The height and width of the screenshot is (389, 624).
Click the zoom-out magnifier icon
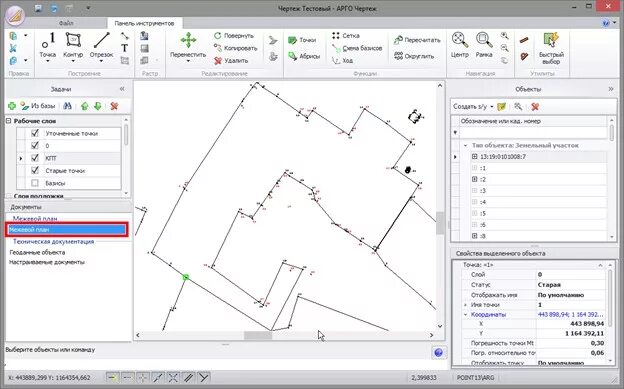click(x=505, y=48)
